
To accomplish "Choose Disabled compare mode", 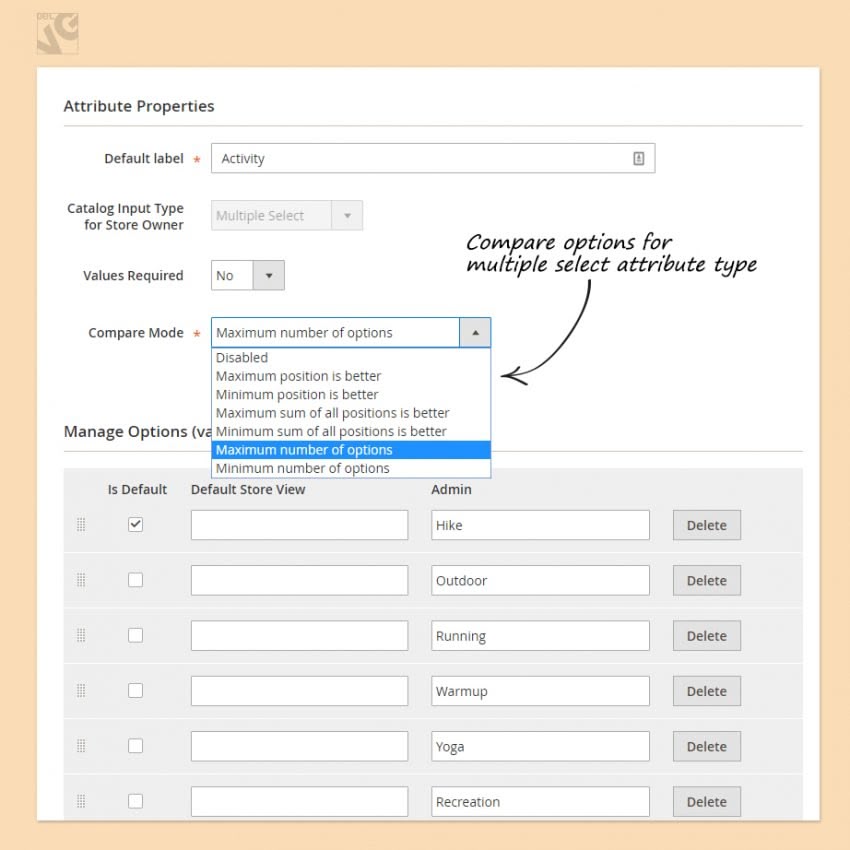I will [x=351, y=358].
